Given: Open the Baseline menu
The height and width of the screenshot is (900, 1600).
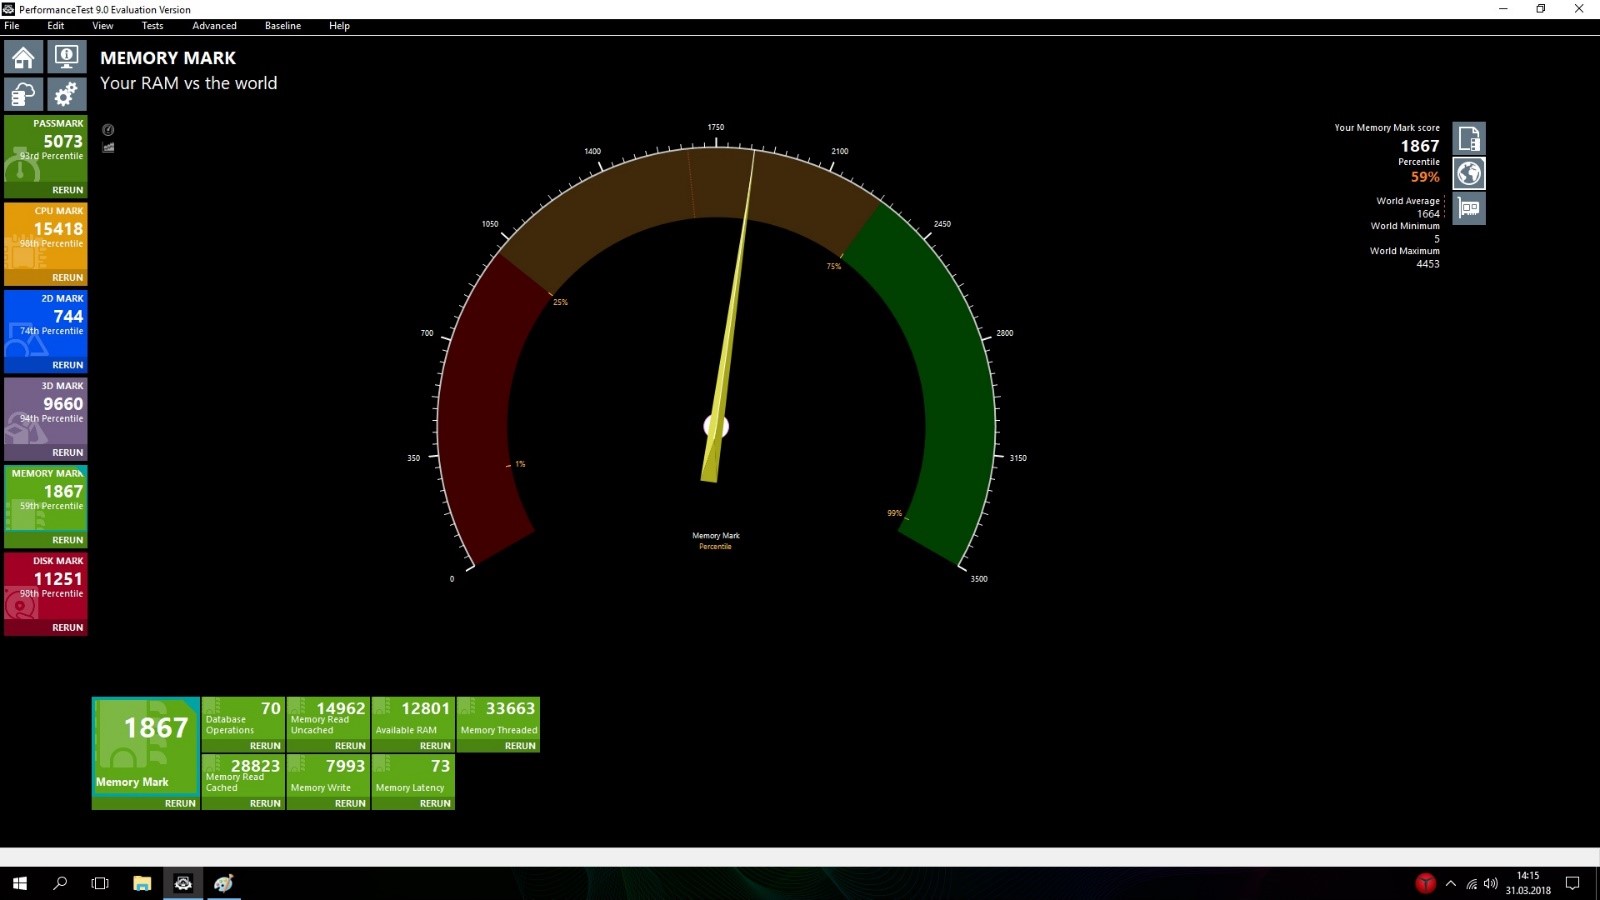Looking at the screenshot, I should (x=282, y=26).
